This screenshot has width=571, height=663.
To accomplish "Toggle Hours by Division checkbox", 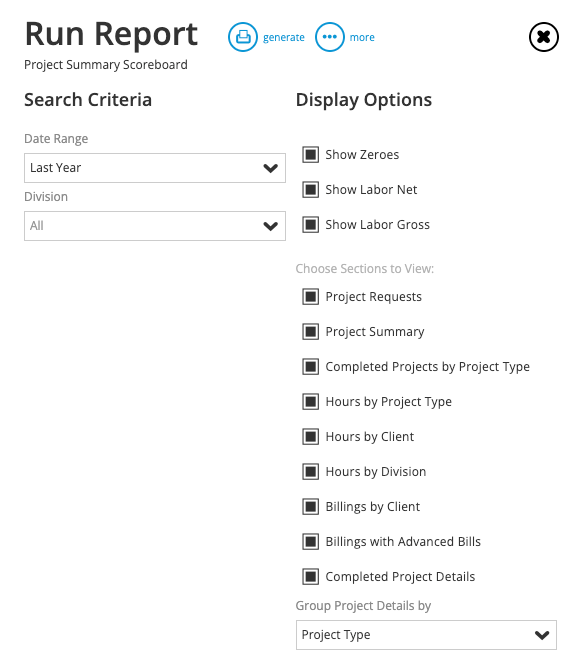I will point(310,471).
